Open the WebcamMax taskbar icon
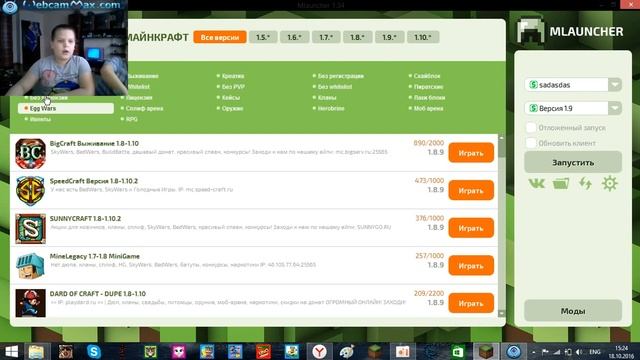Screen dimensions: 640x360 [513, 351]
